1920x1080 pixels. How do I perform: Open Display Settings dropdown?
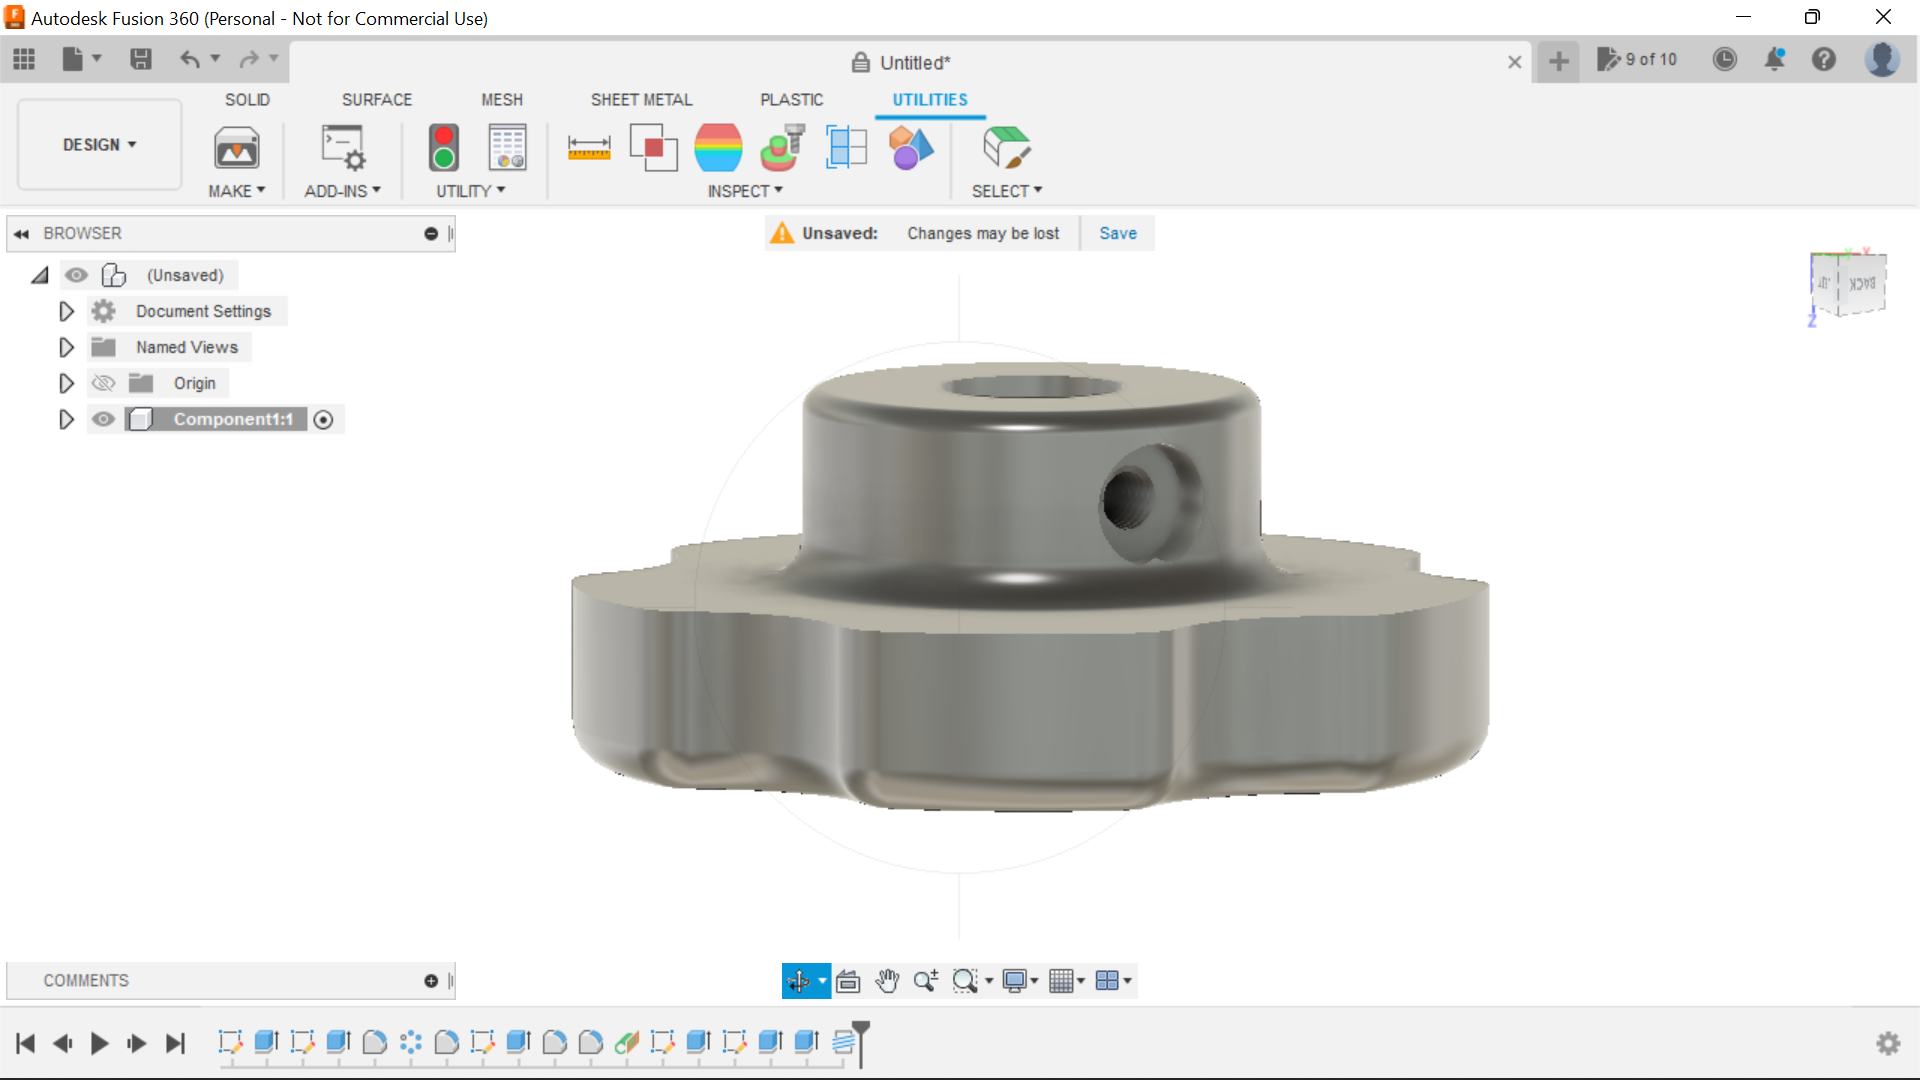click(1021, 981)
